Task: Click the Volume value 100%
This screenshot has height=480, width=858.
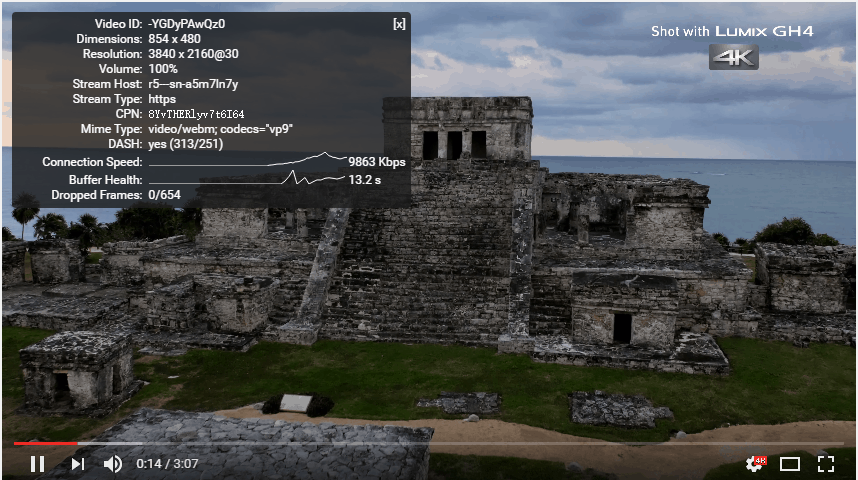Action: coord(163,69)
